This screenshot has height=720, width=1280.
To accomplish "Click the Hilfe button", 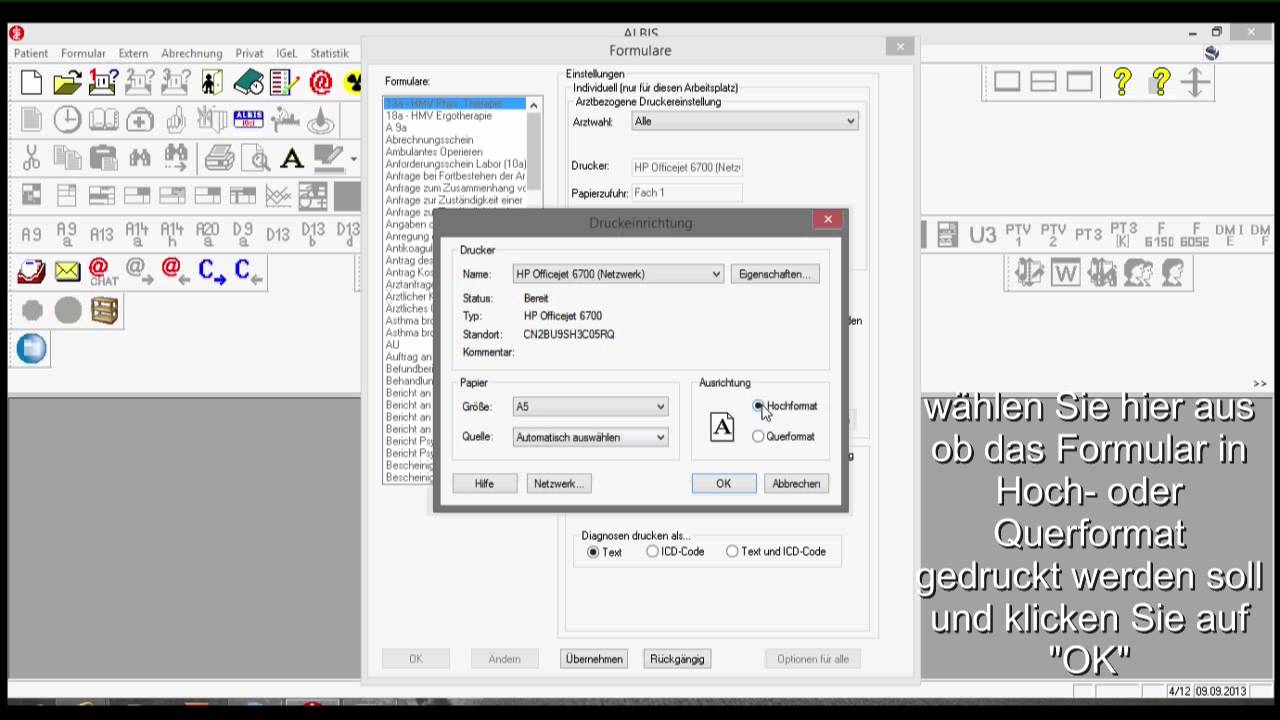I will 484,483.
